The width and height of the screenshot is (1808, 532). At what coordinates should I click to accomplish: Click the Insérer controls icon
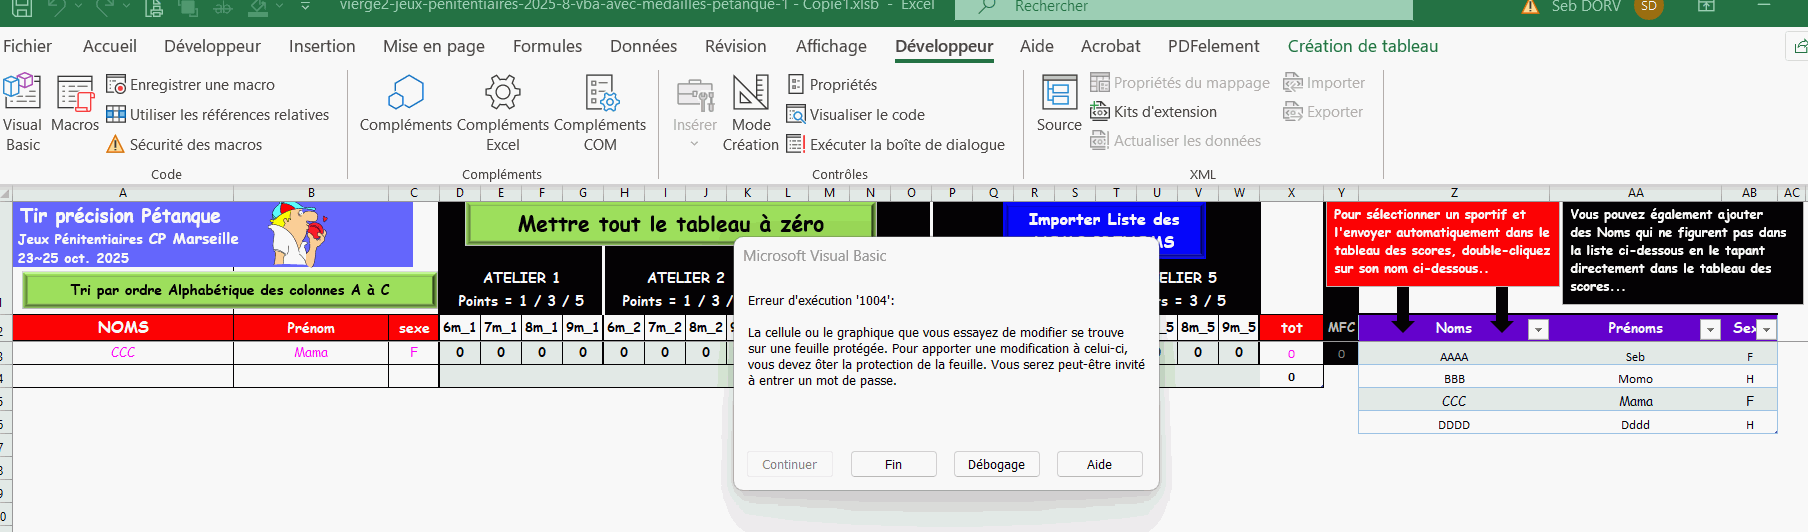coord(695,95)
